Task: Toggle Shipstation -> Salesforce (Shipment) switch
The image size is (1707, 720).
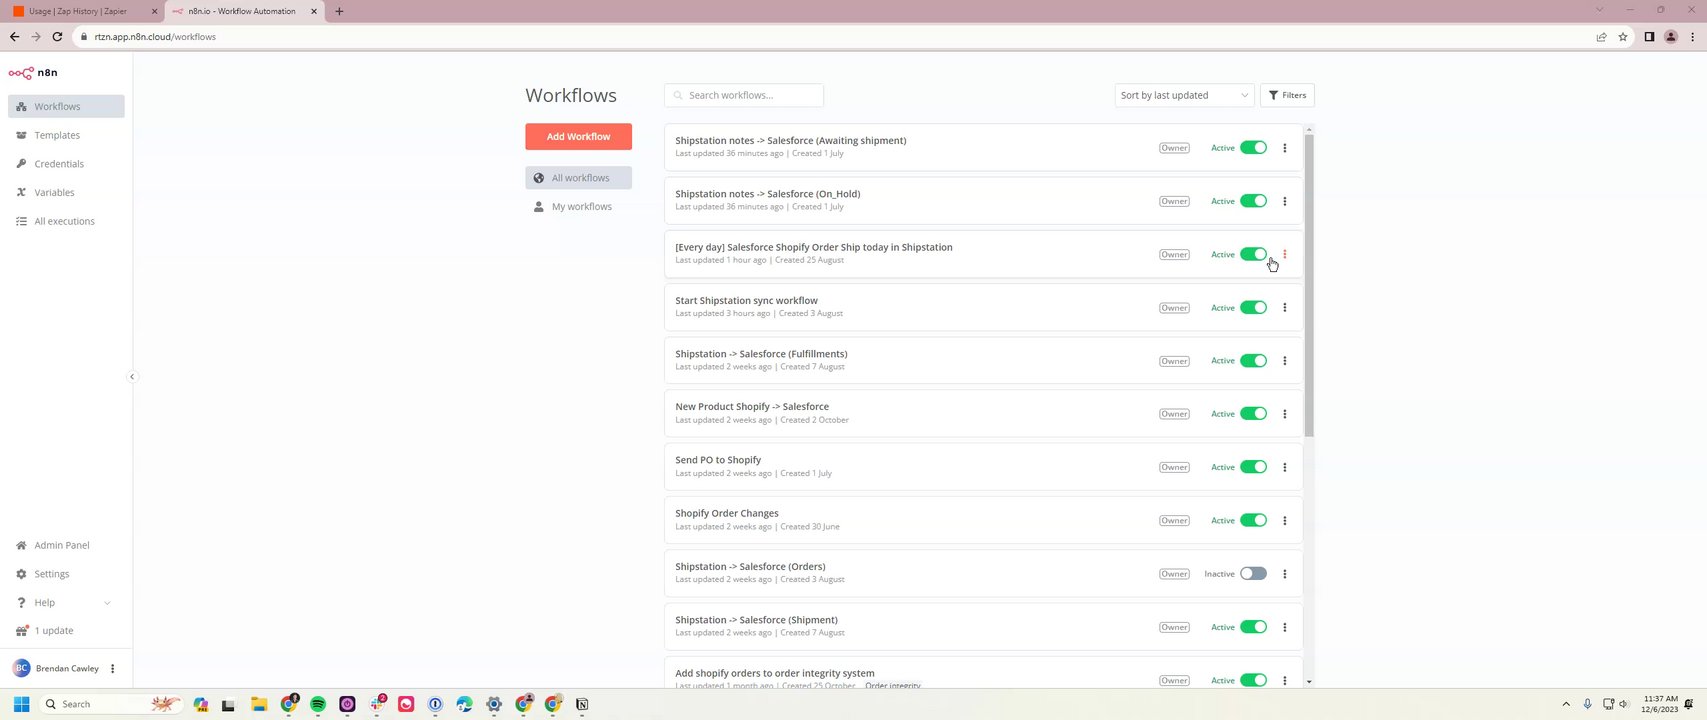Action: (x=1253, y=627)
